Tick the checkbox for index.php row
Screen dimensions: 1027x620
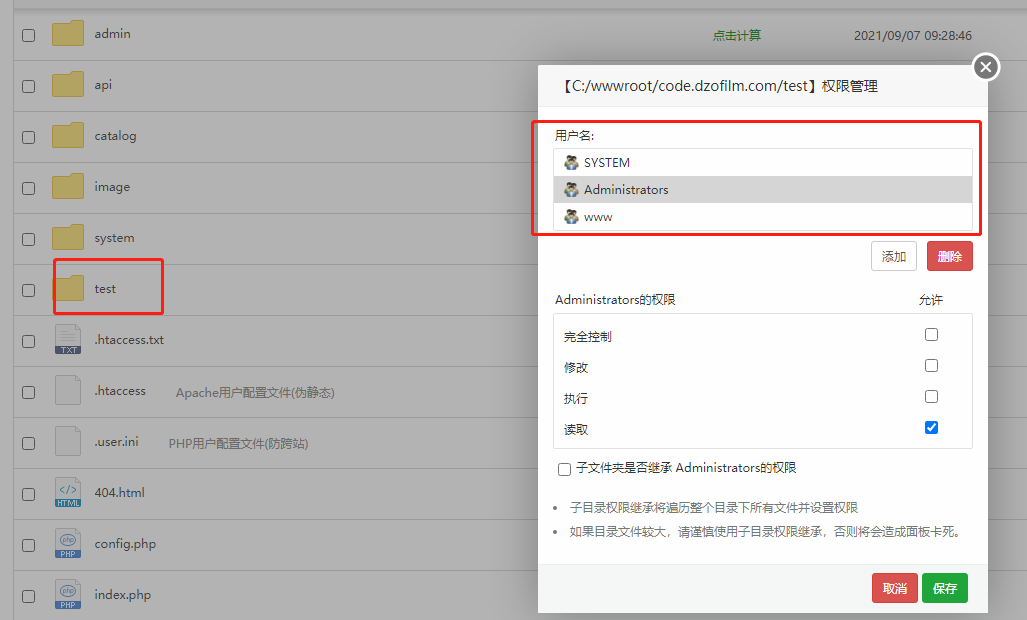pos(29,597)
